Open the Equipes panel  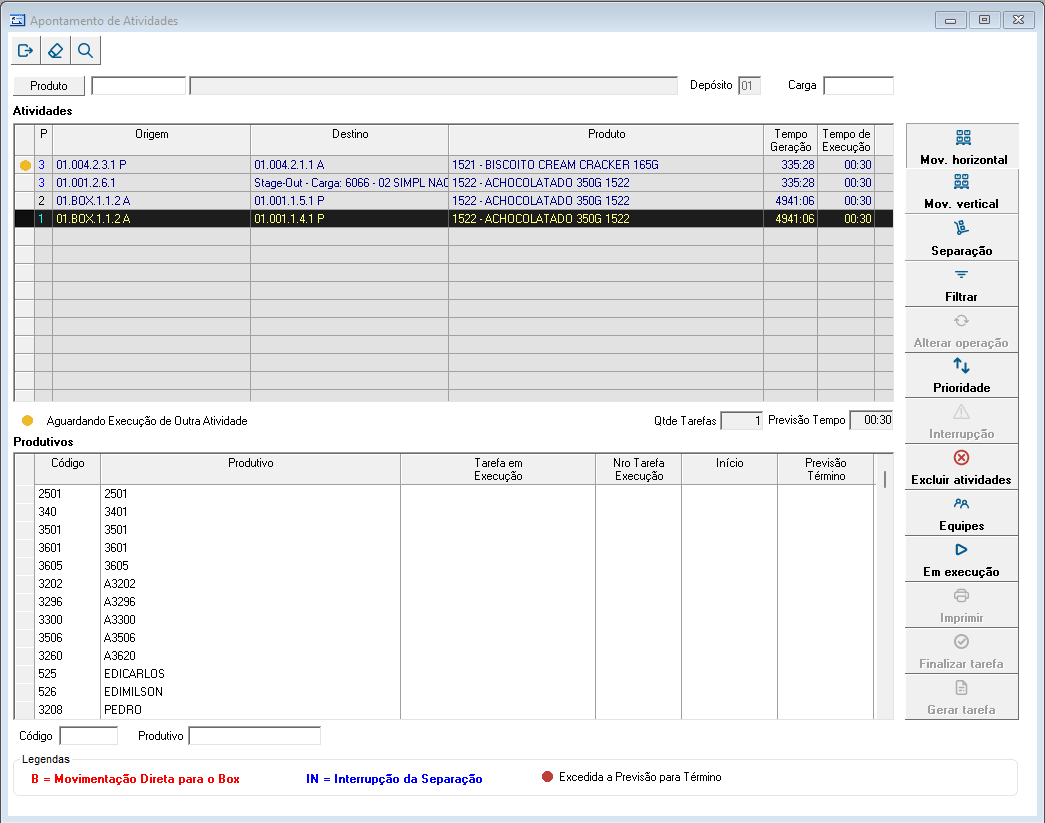pos(962,513)
